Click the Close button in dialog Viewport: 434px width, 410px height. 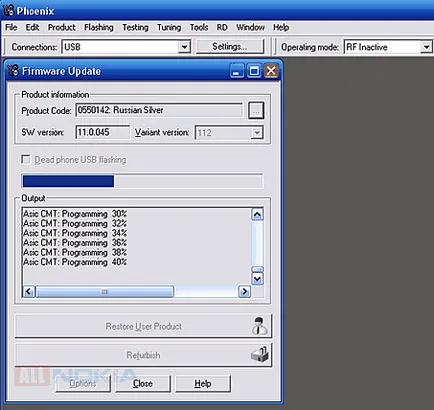[x=143, y=384]
